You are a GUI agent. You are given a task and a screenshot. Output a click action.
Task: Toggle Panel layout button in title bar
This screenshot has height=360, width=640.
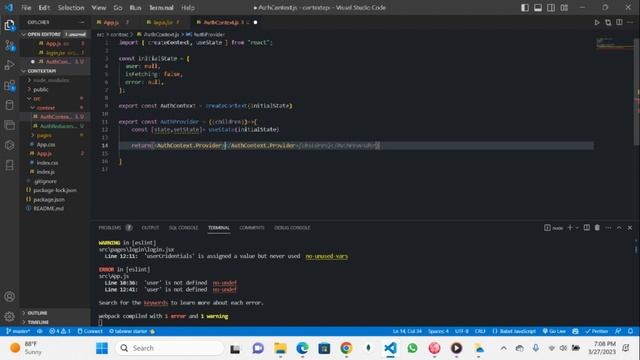pyautogui.click(x=538, y=8)
